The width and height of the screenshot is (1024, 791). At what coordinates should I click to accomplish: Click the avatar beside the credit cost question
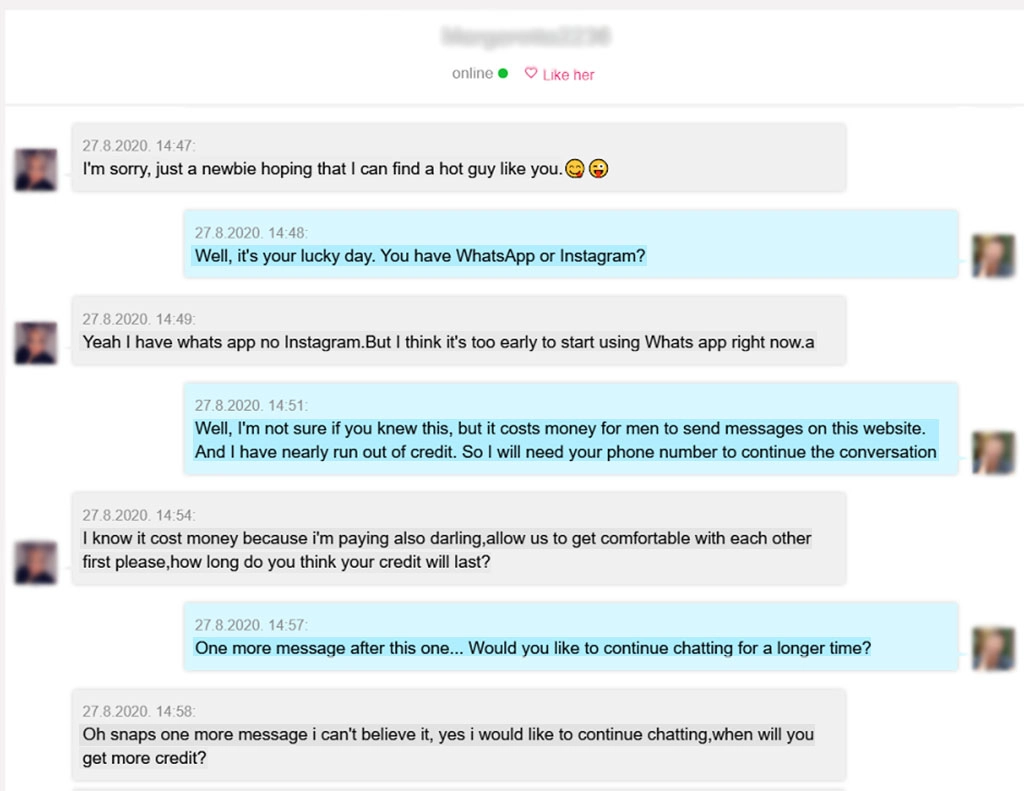[x=34, y=562]
